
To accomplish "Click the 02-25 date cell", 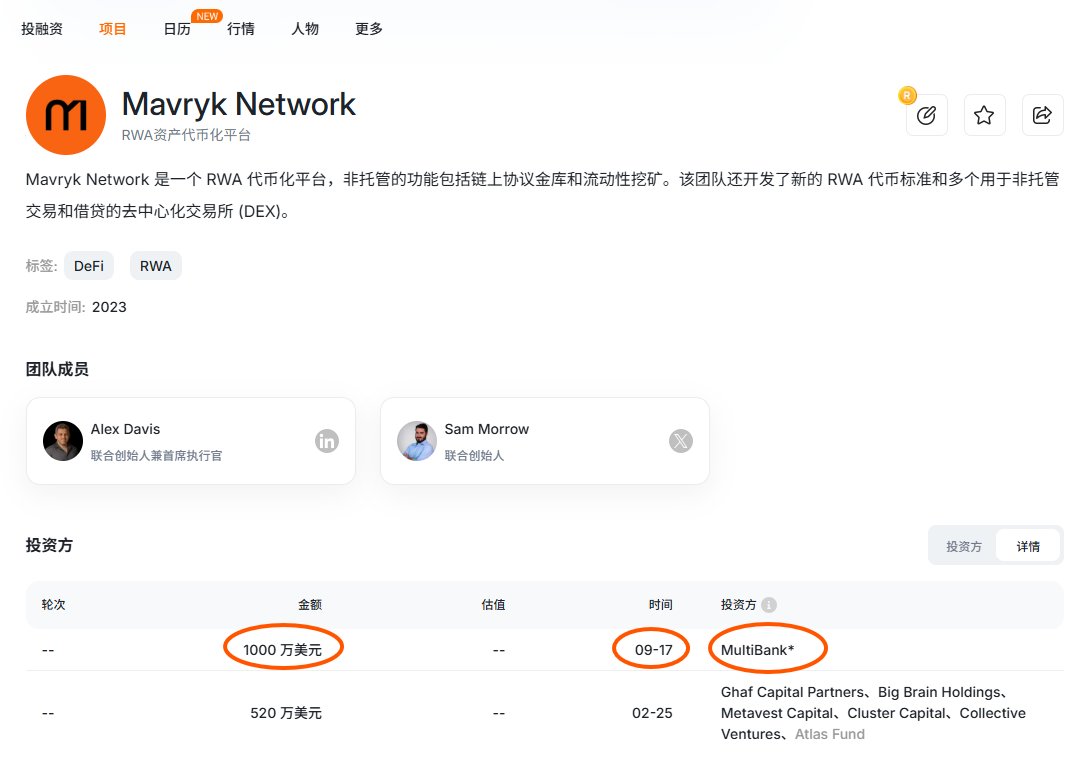I will click(x=652, y=714).
